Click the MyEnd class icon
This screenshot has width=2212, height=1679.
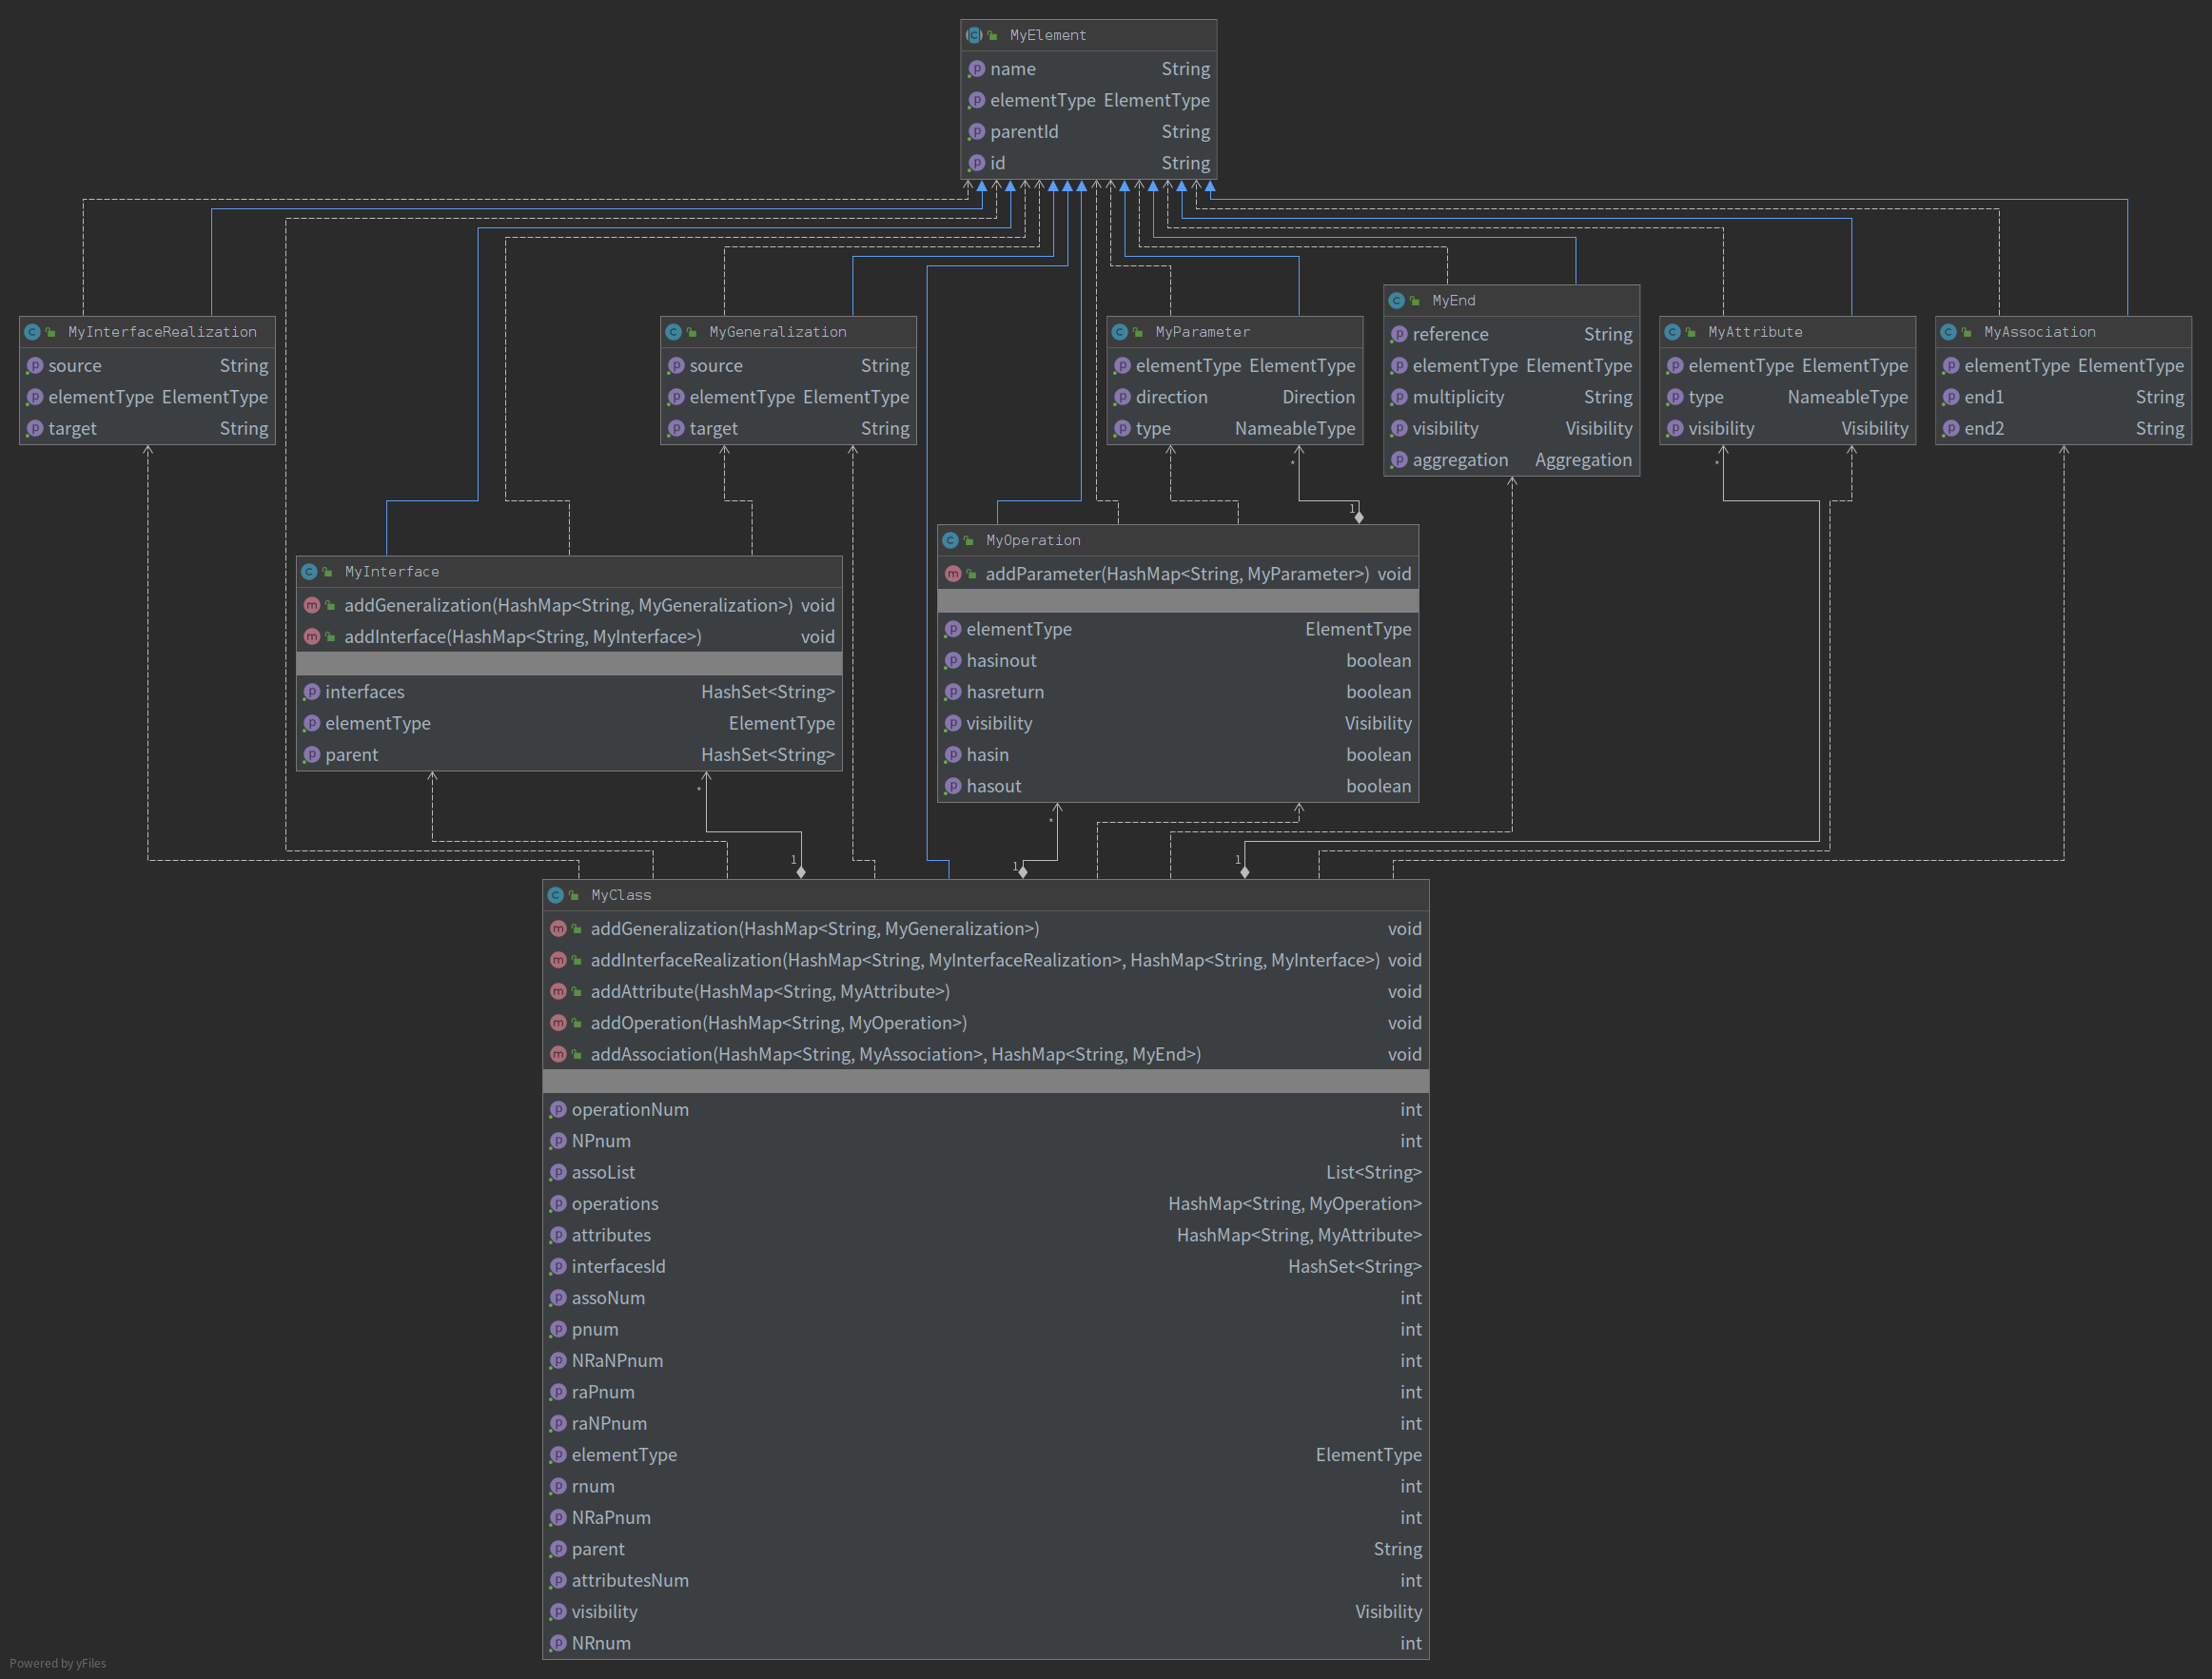click(x=1397, y=300)
